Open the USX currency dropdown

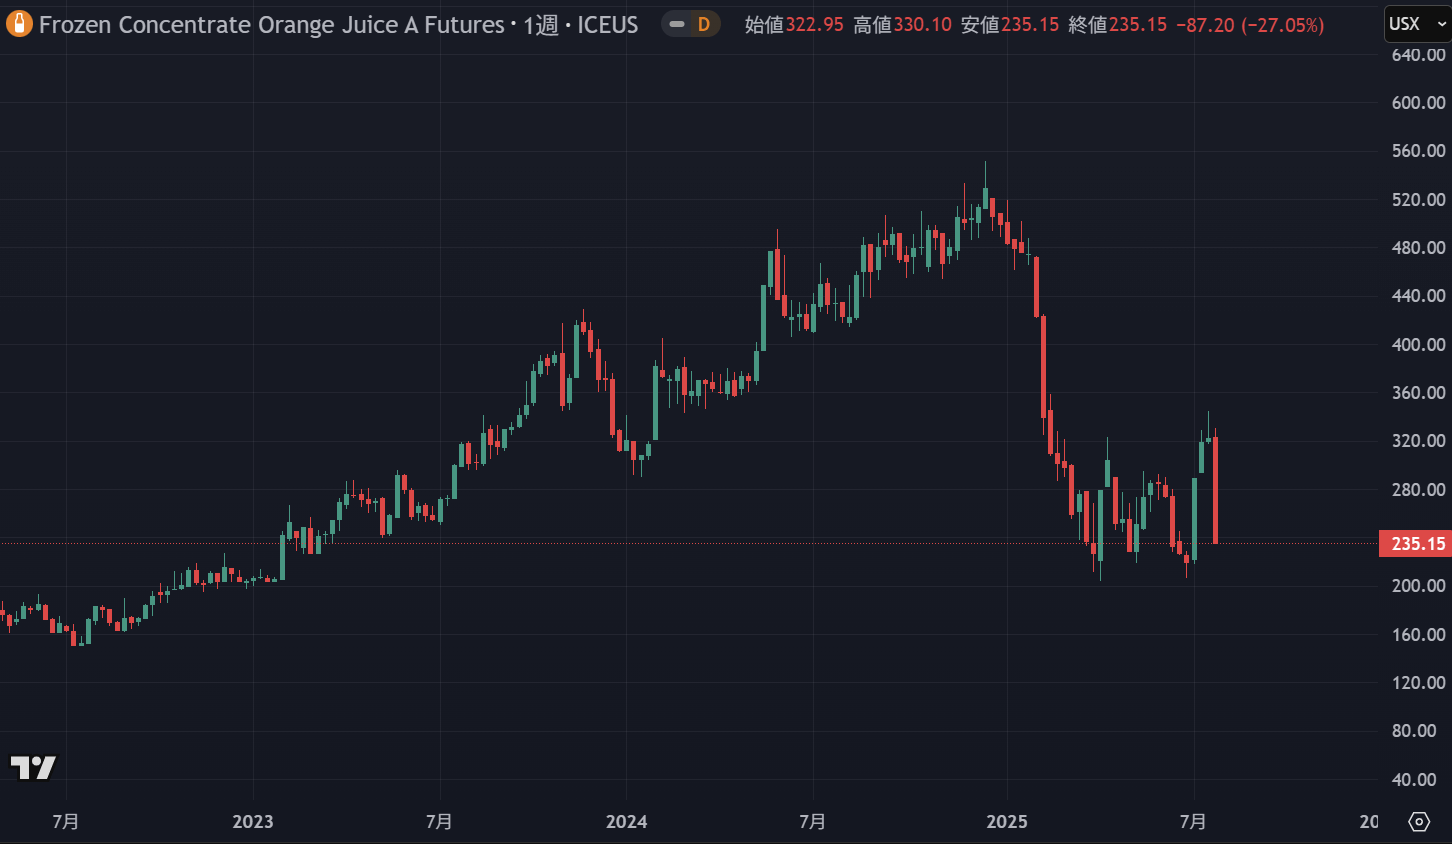(x=1417, y=24)
